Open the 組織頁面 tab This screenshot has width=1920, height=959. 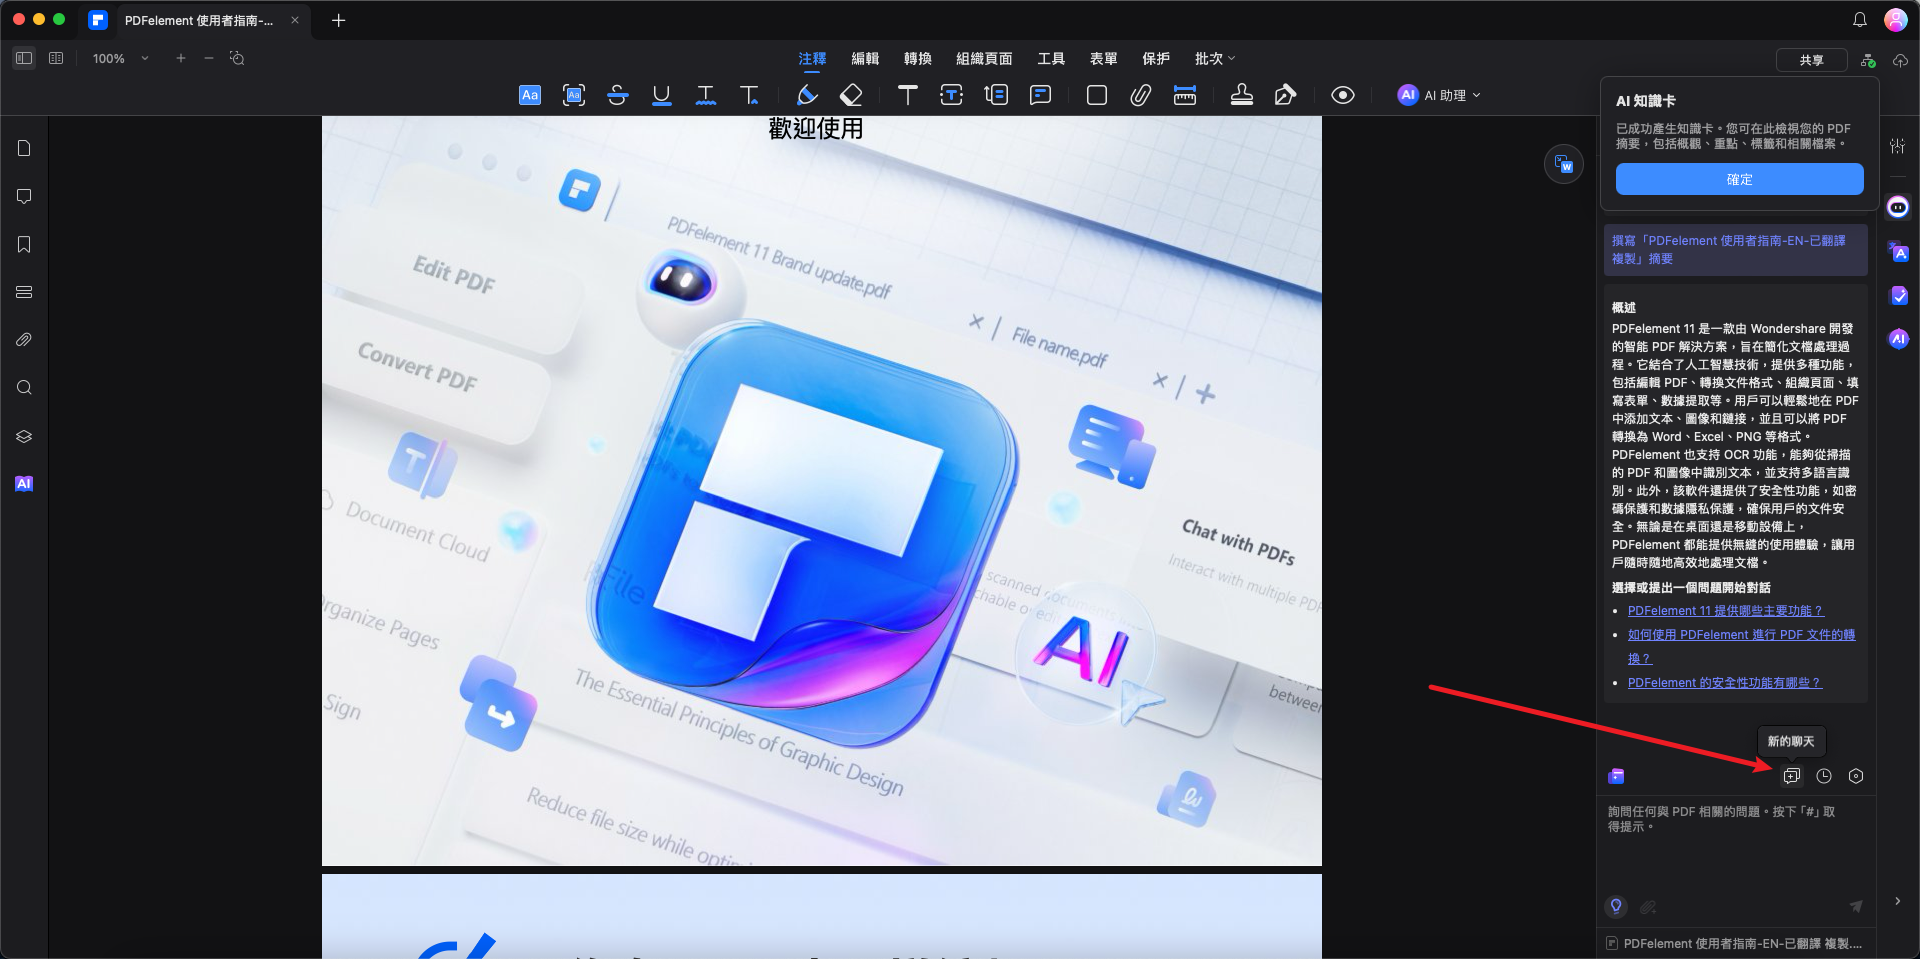click(x=984, y=58)
